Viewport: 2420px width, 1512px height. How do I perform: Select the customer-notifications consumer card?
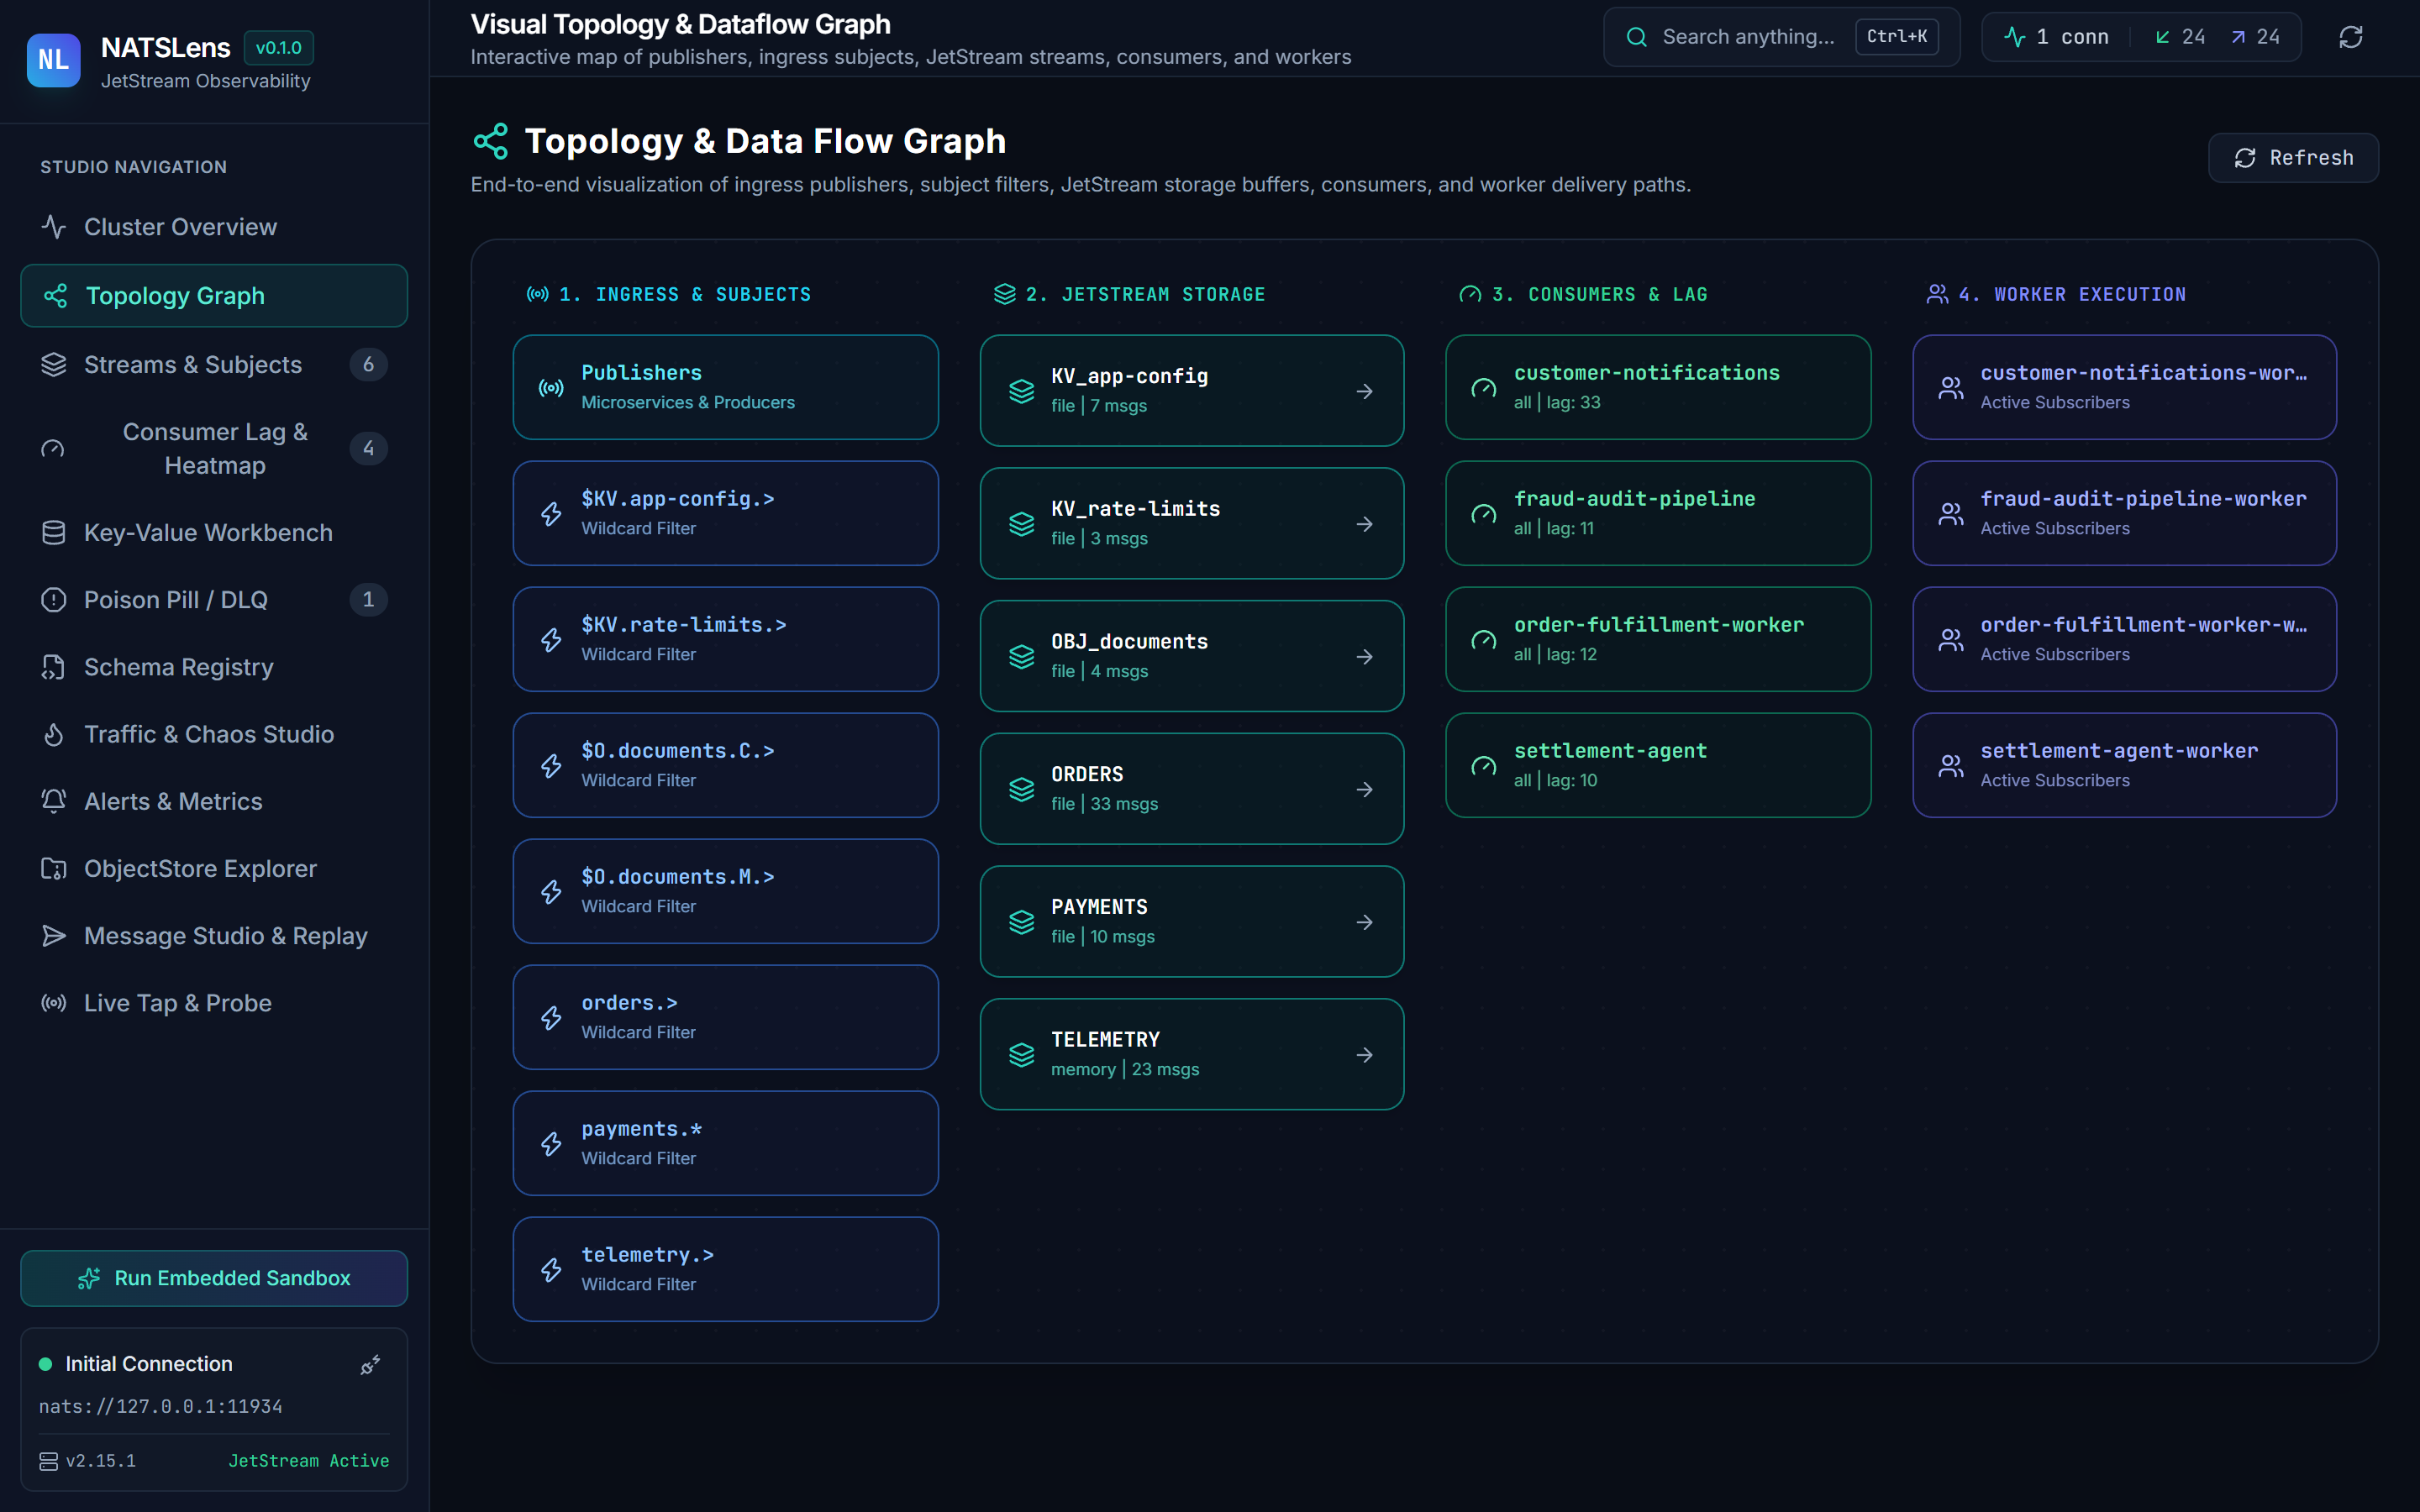pyautogui.click(x=1658, y=387)
